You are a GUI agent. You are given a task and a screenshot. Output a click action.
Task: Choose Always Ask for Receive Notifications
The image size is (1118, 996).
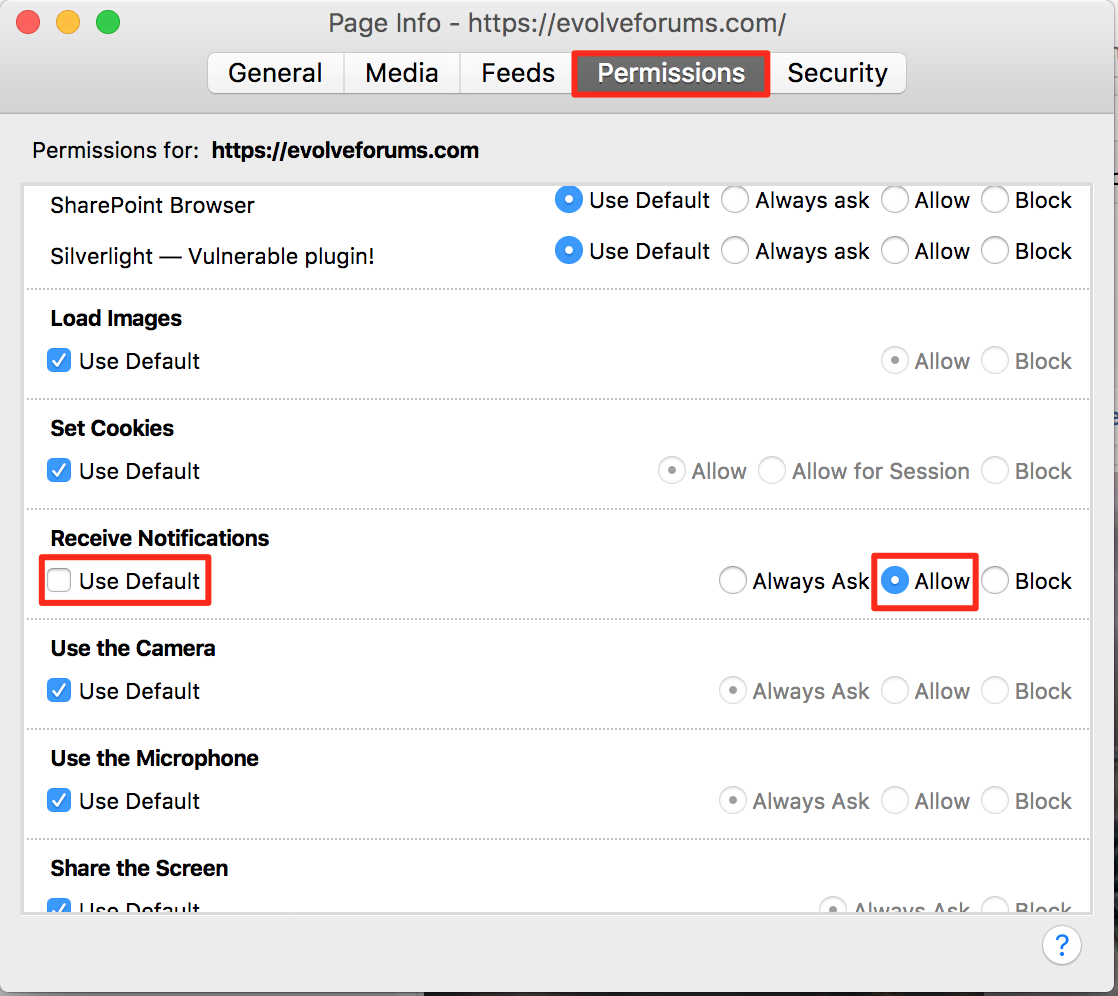click(x=733, y=581)
